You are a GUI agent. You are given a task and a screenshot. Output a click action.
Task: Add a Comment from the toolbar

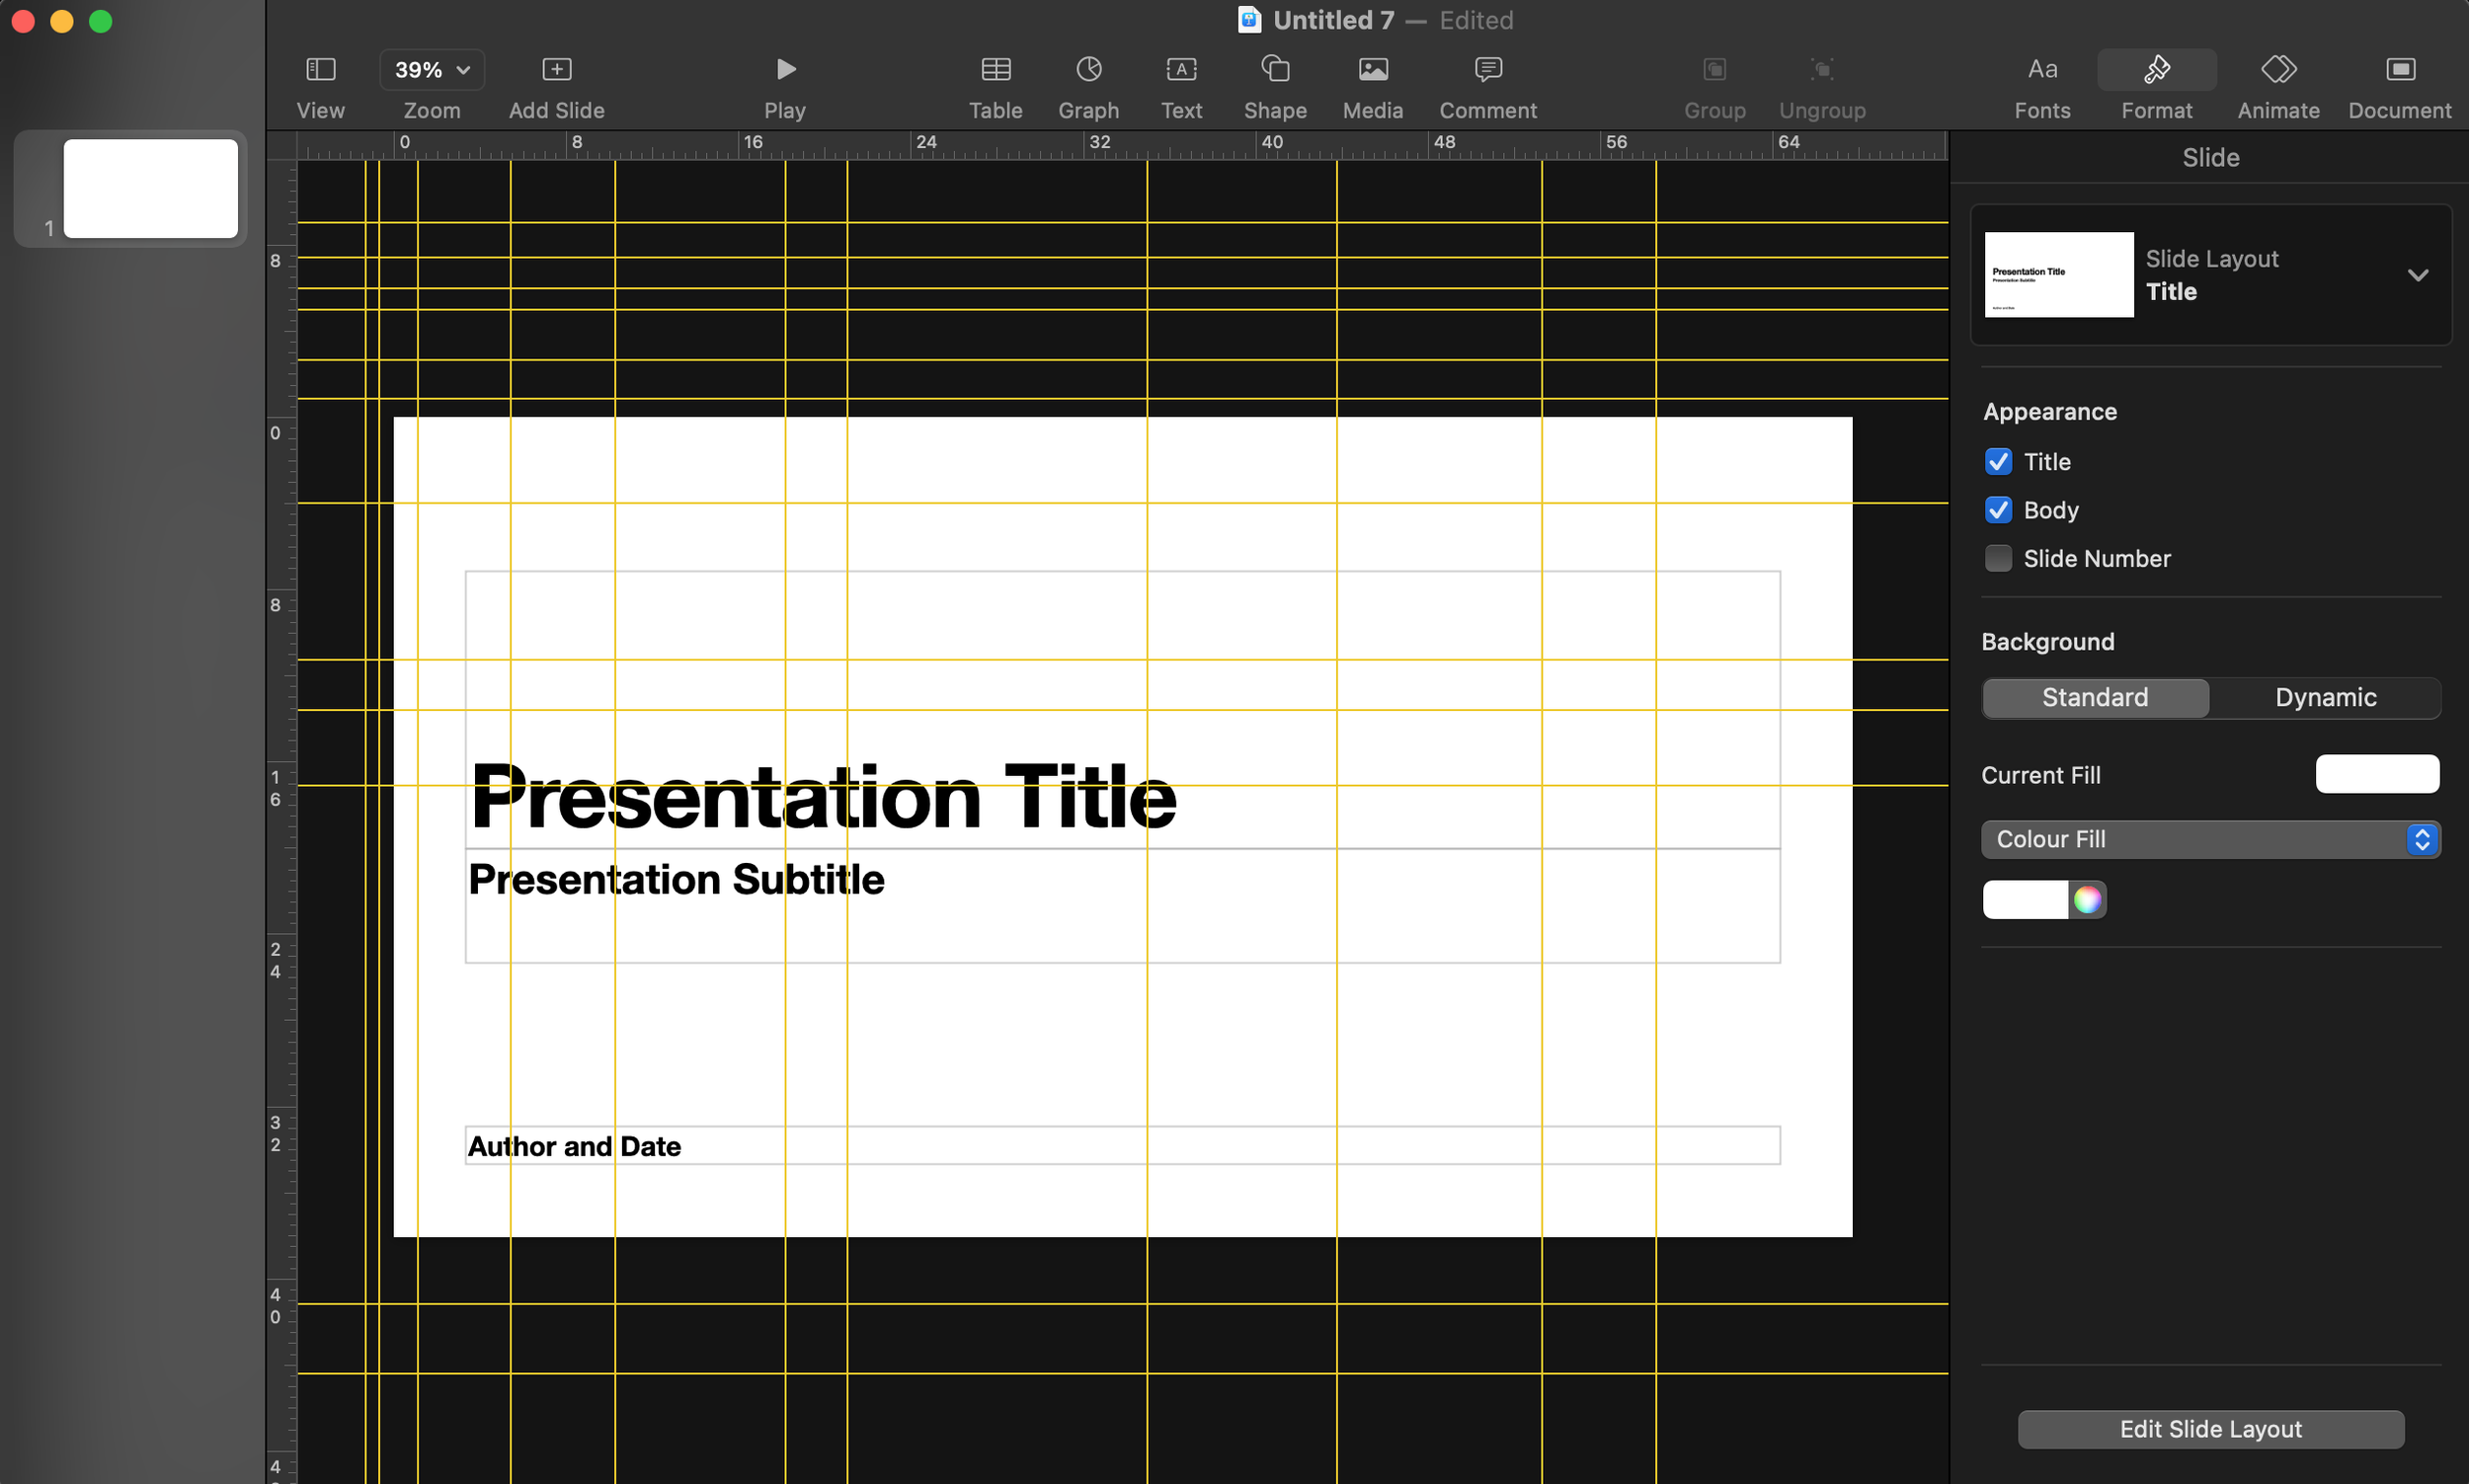(x=1487, y=70)
